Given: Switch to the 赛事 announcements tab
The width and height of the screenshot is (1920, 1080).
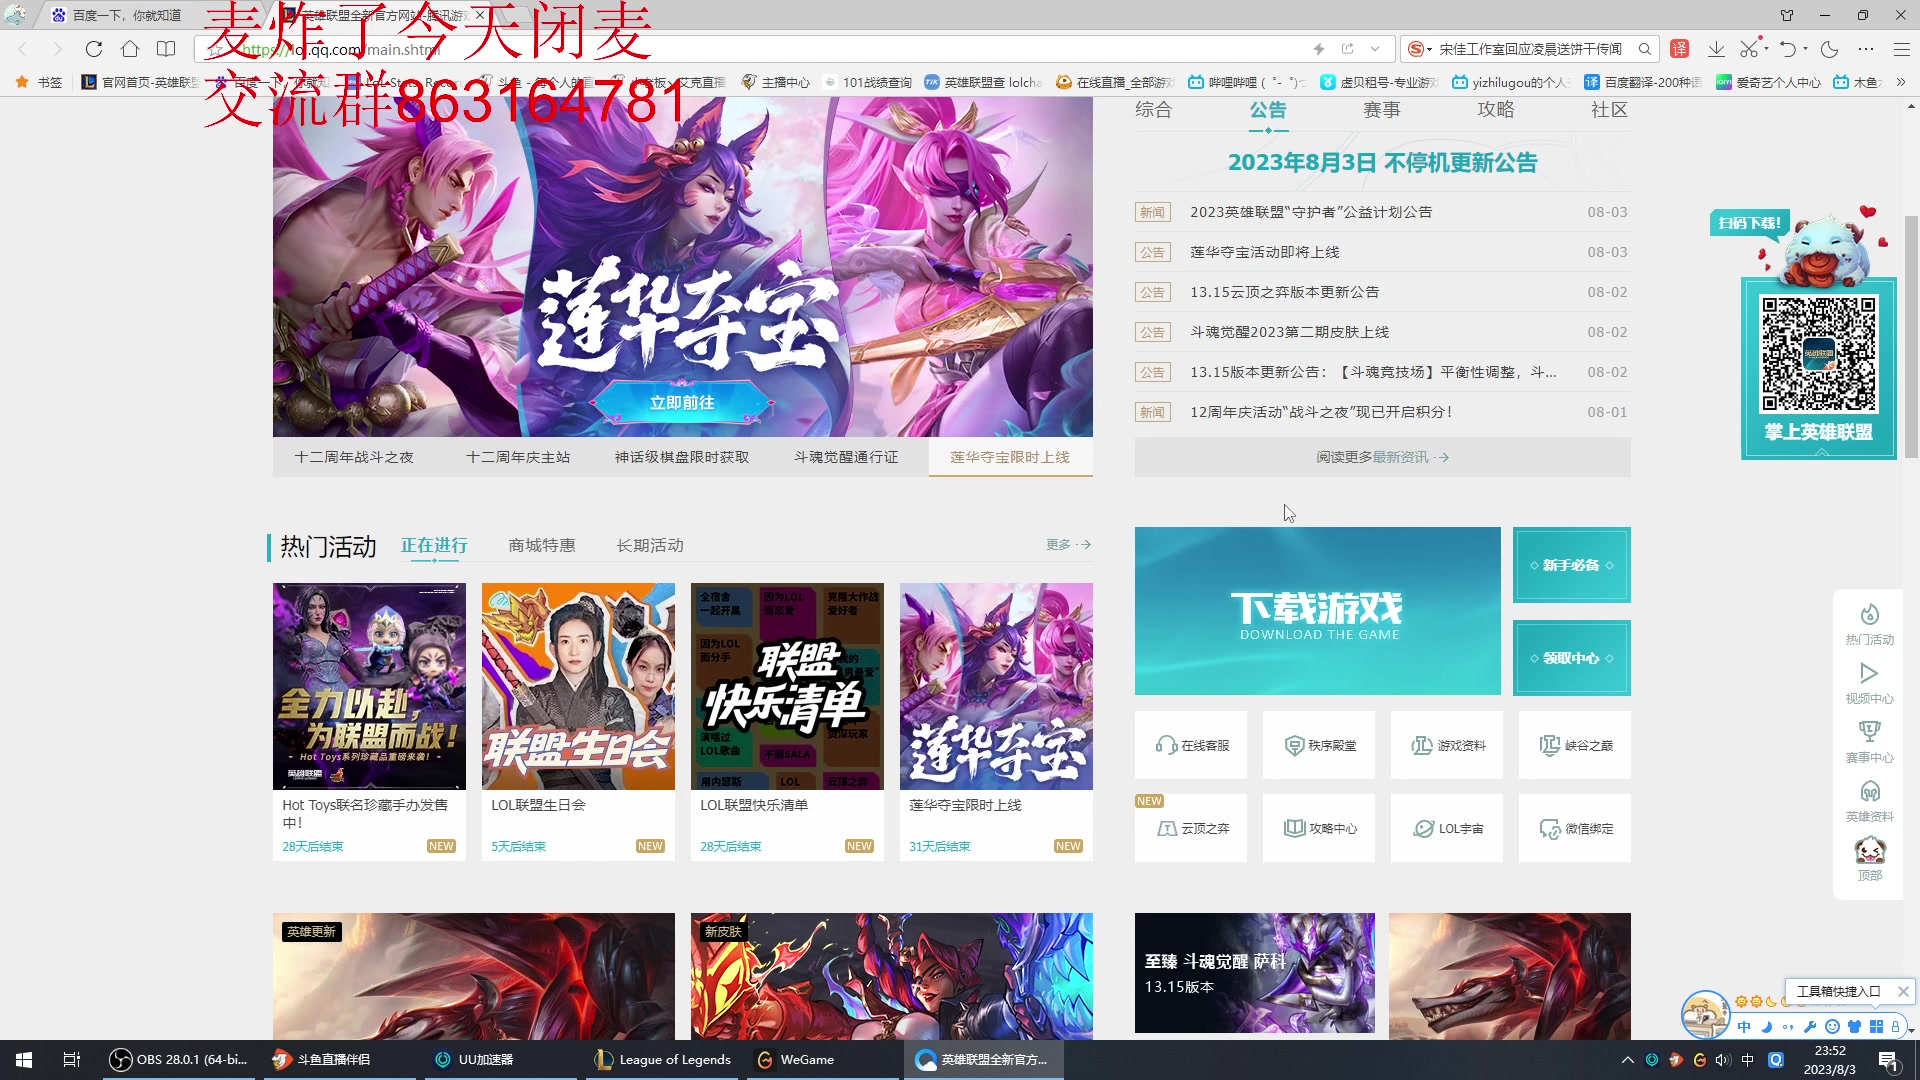Looking at the screenshot, I should point(1381,110).
